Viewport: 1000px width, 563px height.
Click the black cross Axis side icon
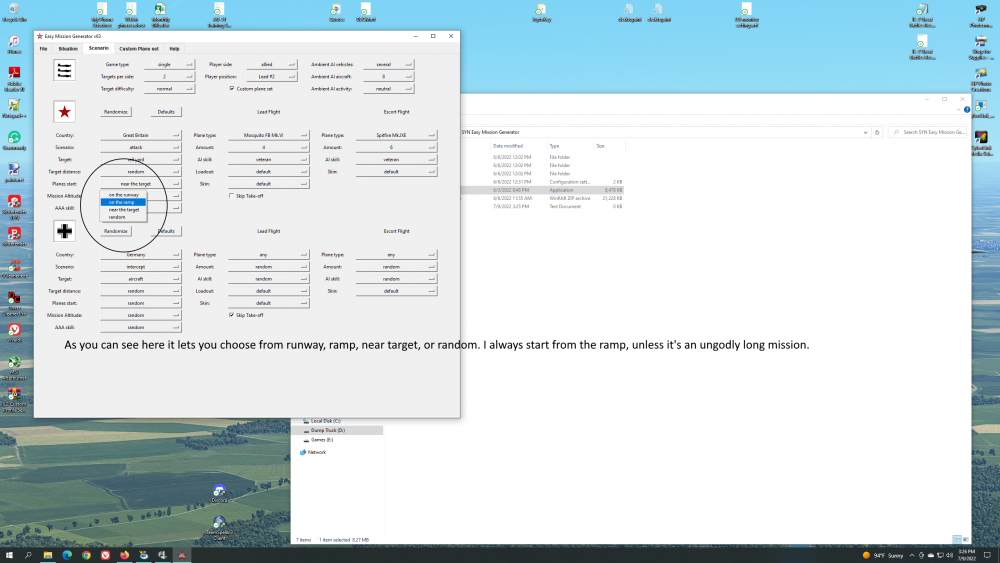pyautogui.click(x=65, y=232)
